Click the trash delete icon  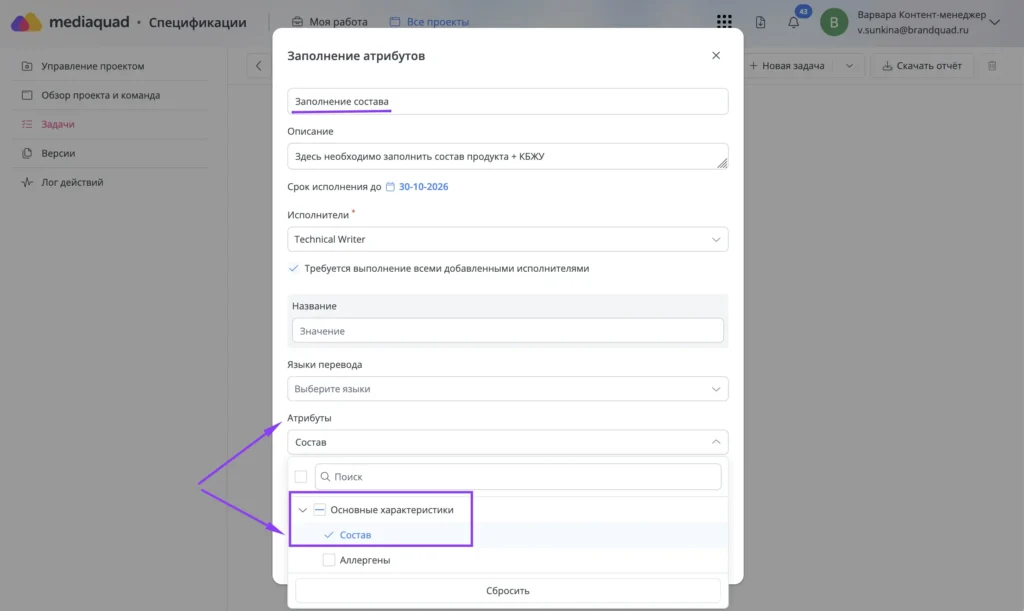(992, 65)
